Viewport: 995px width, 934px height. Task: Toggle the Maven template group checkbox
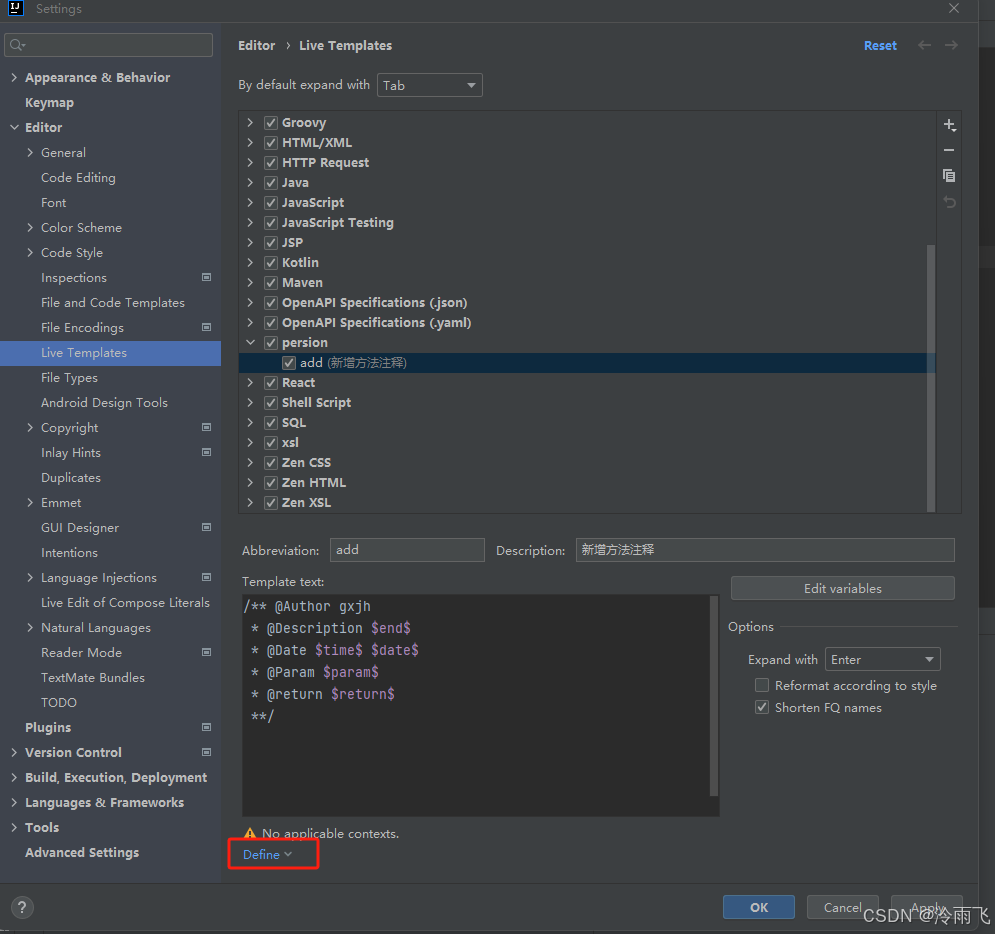coord(271,282)
